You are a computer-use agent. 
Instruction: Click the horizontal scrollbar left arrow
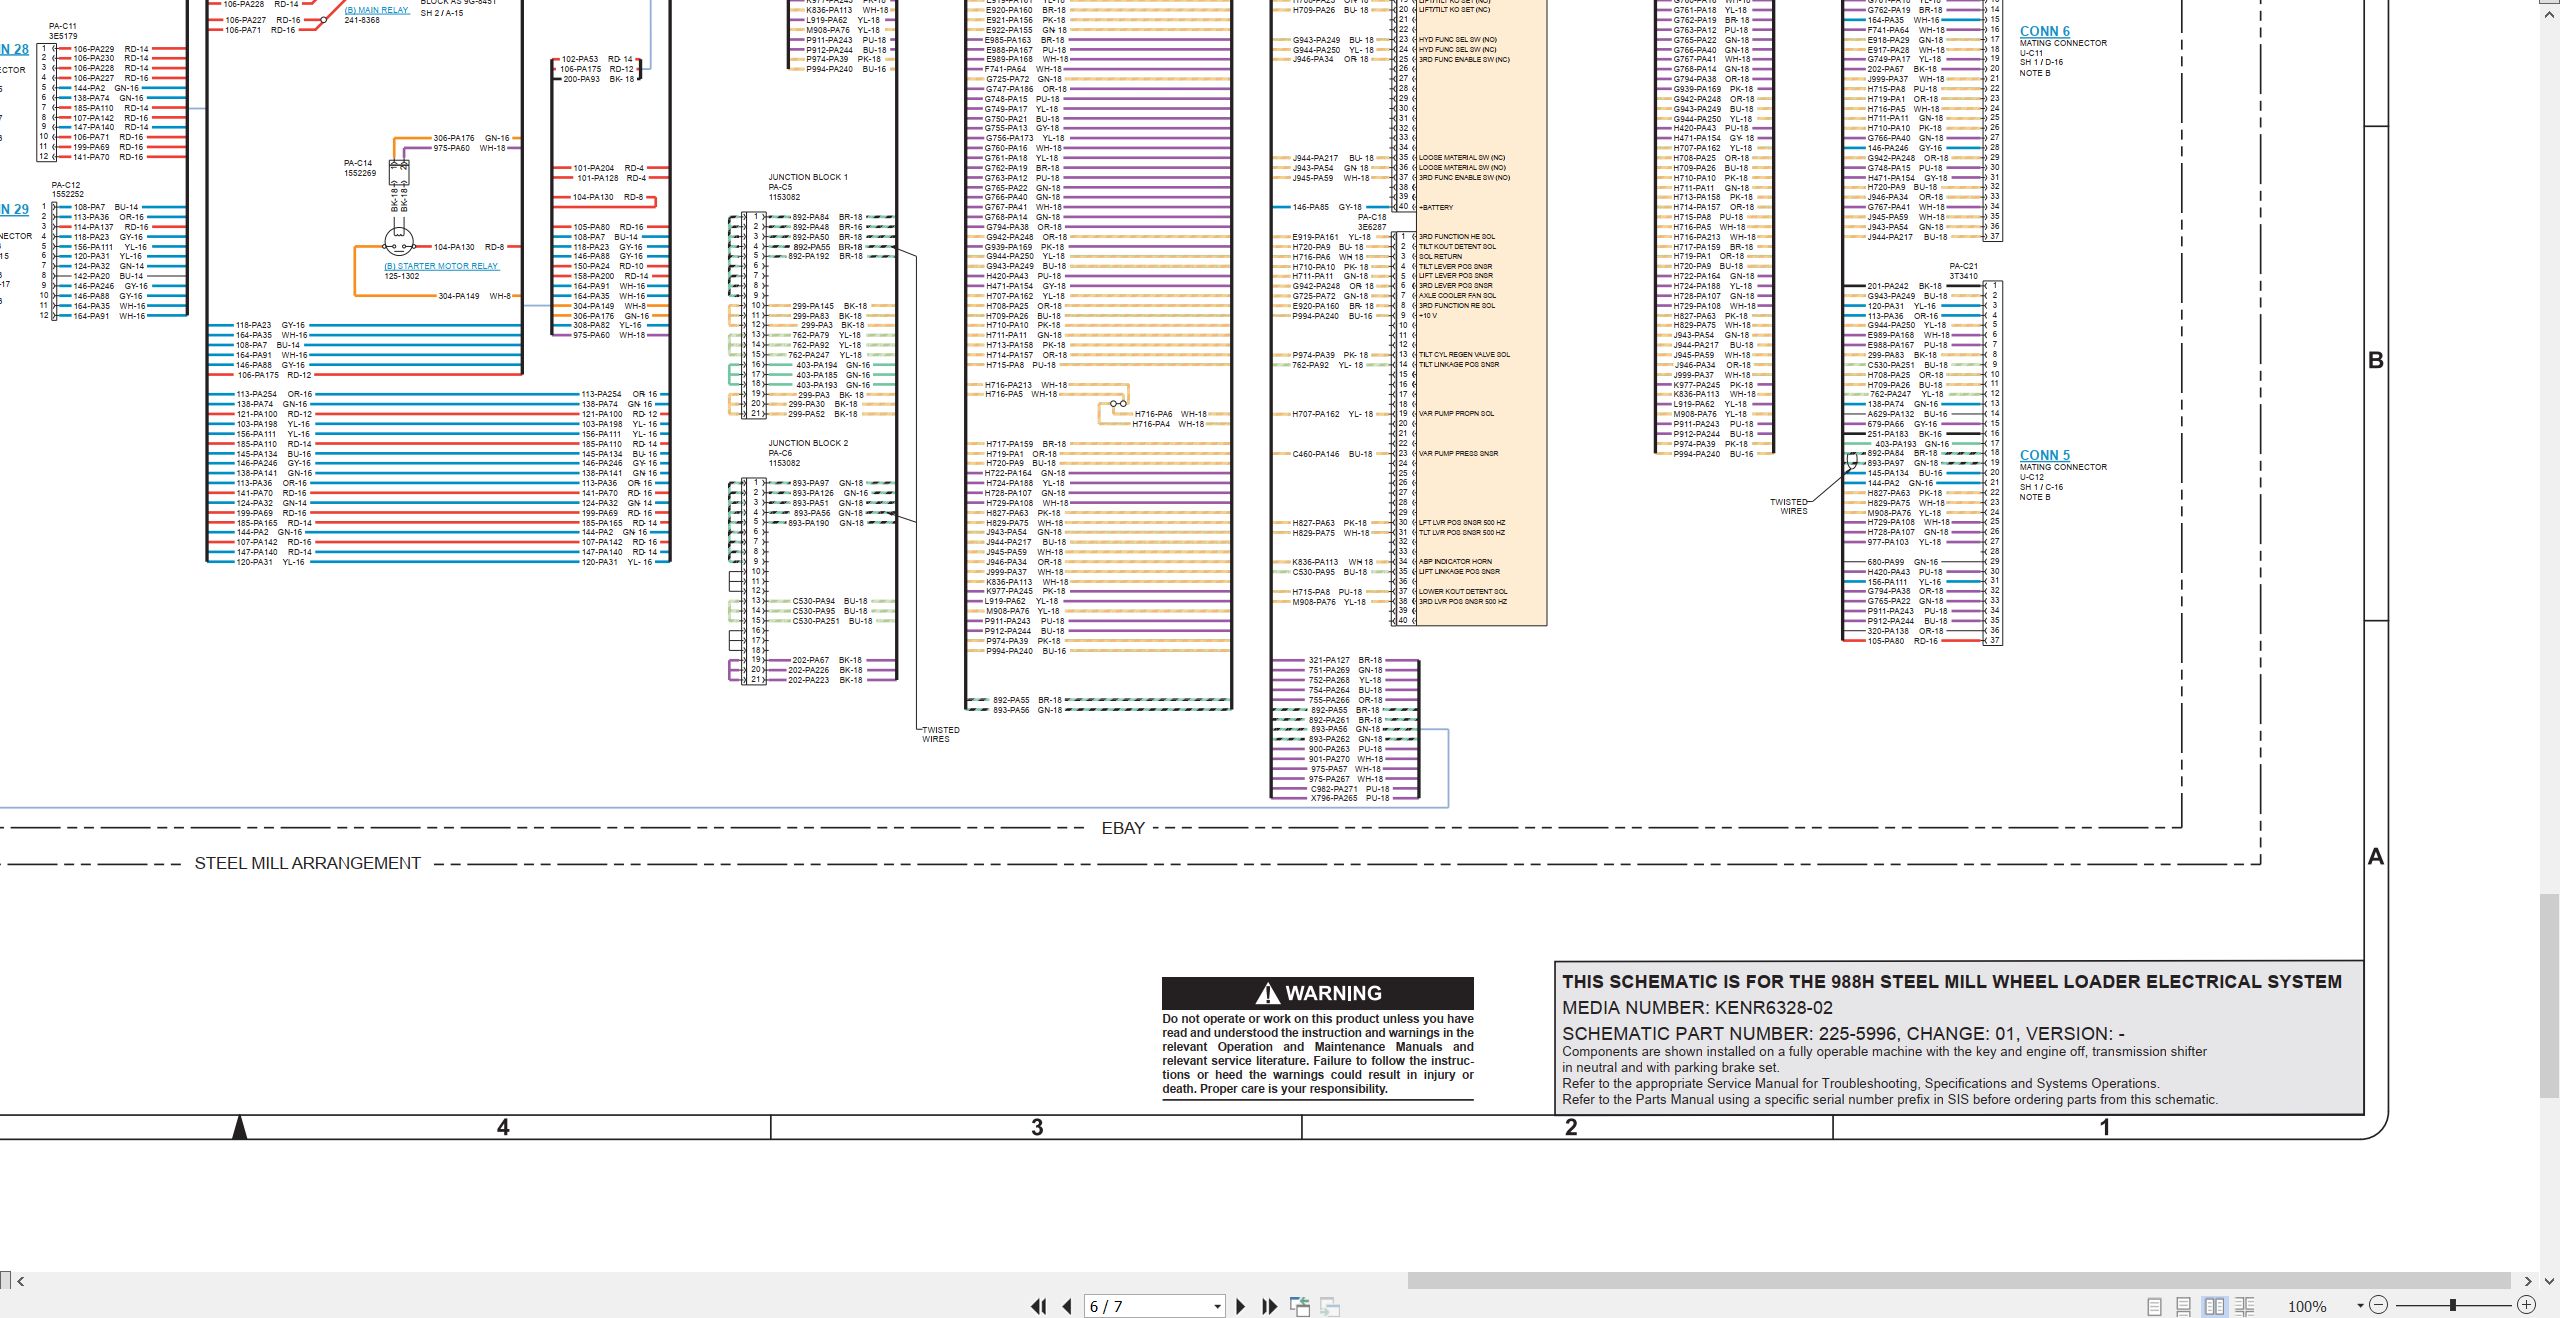21,1281
